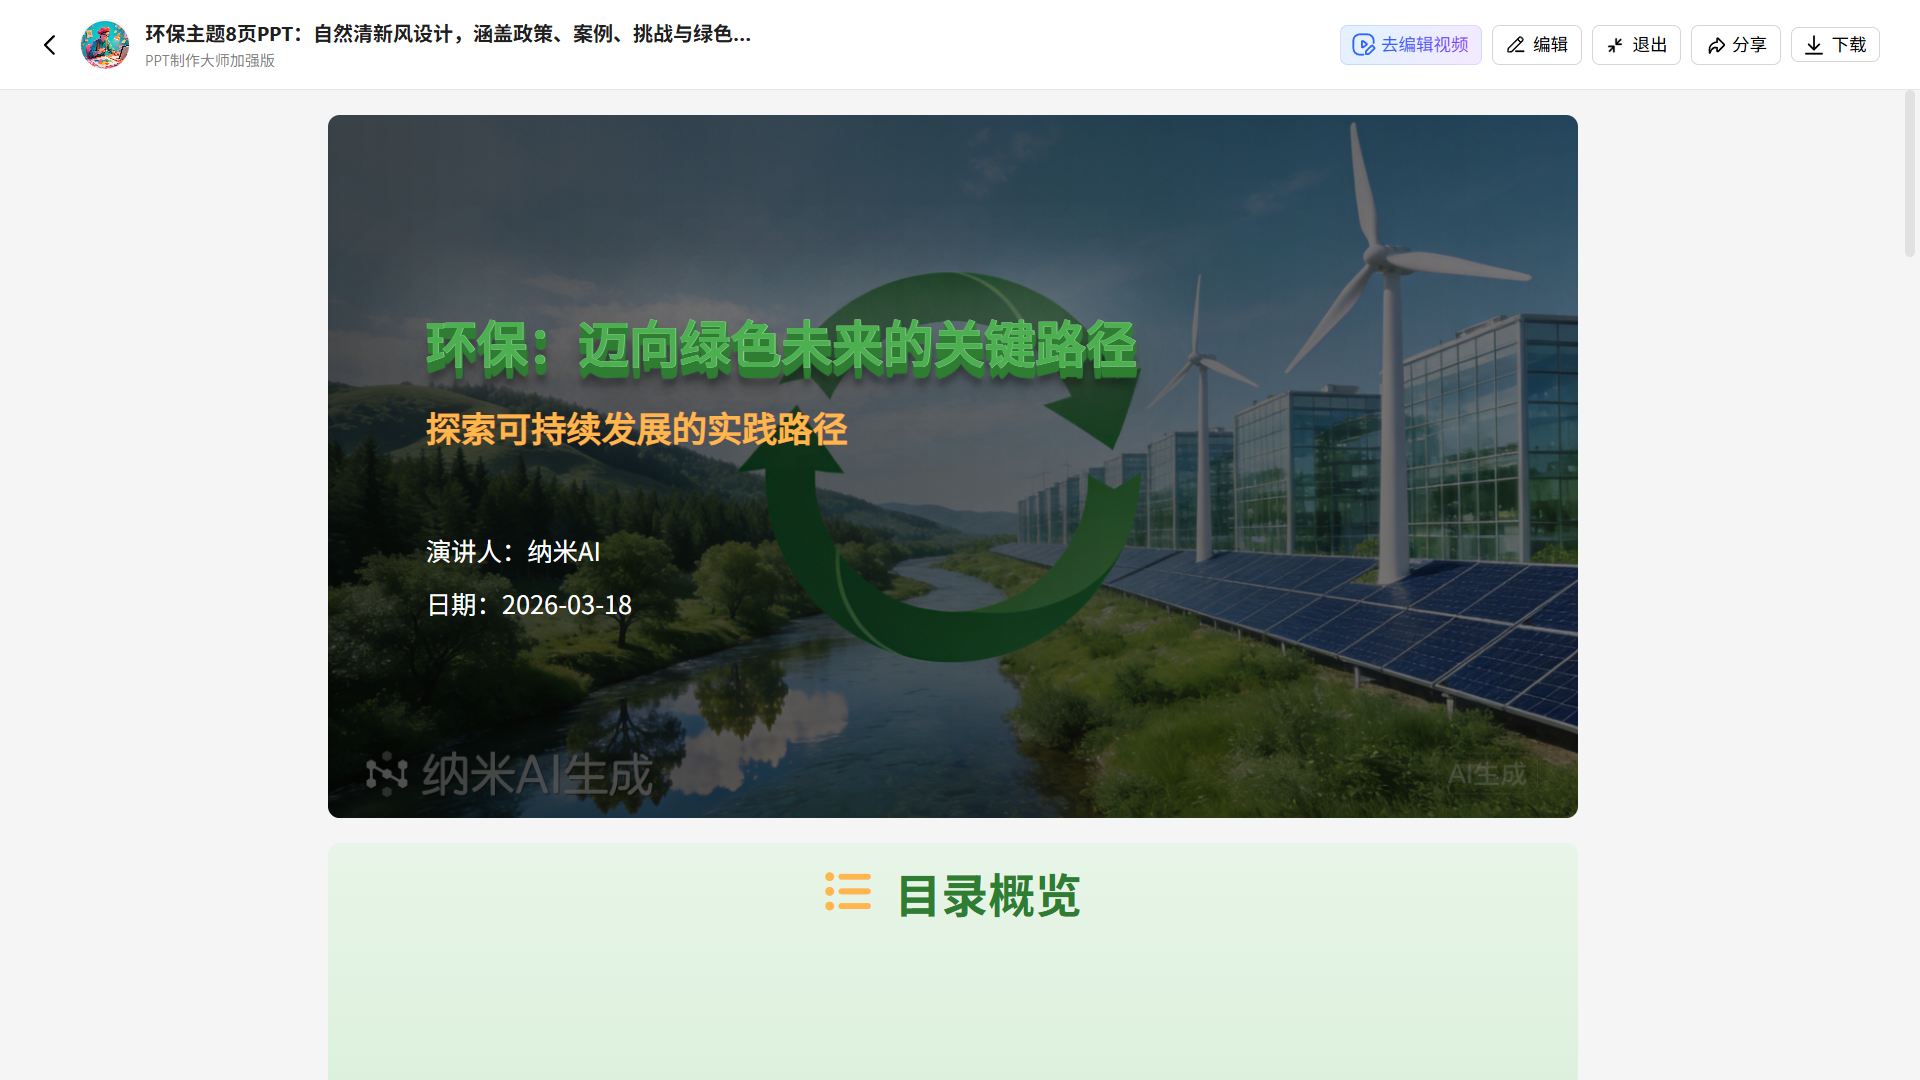Click the PPT制作大师加强版 subtitle link
This screenshot has height=1080, width=1920.
(x=210, y=61)
